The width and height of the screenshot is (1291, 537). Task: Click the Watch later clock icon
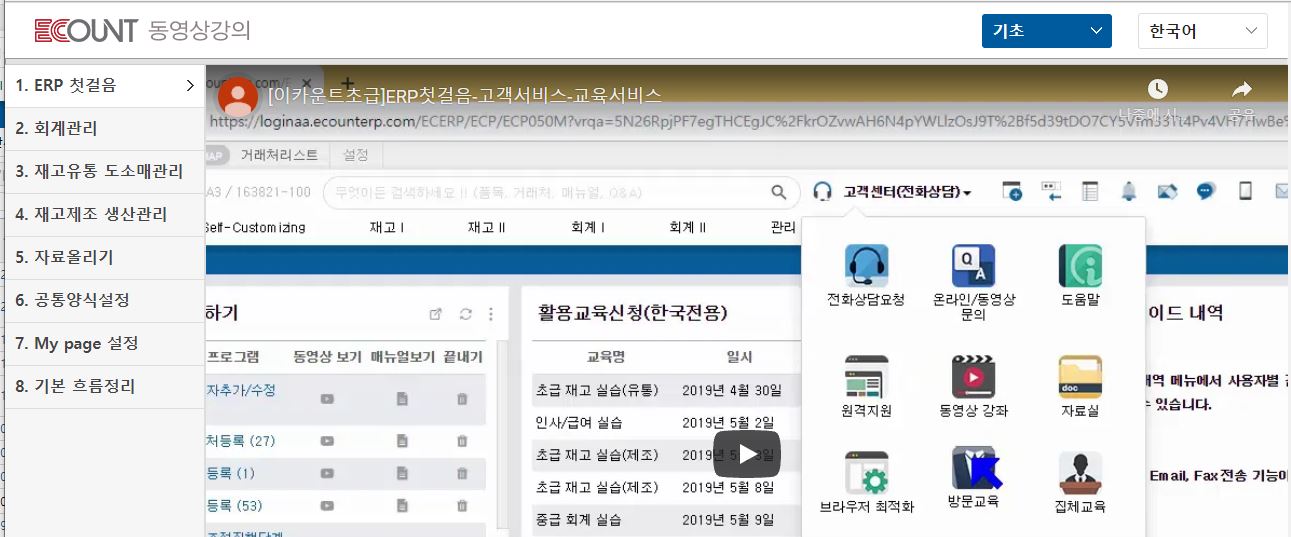coord(1157,89)
